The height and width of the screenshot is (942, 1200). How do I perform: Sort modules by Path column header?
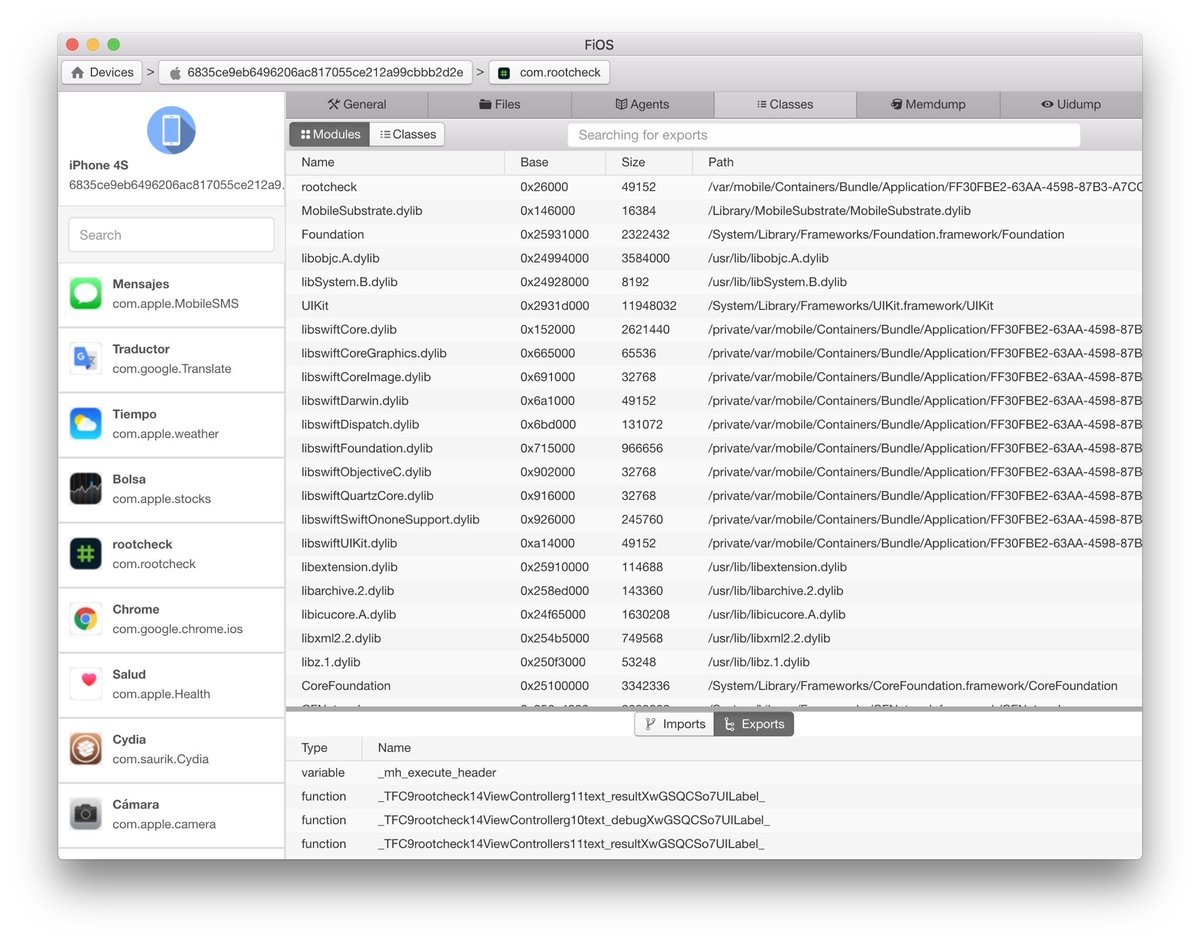point(917,162)
